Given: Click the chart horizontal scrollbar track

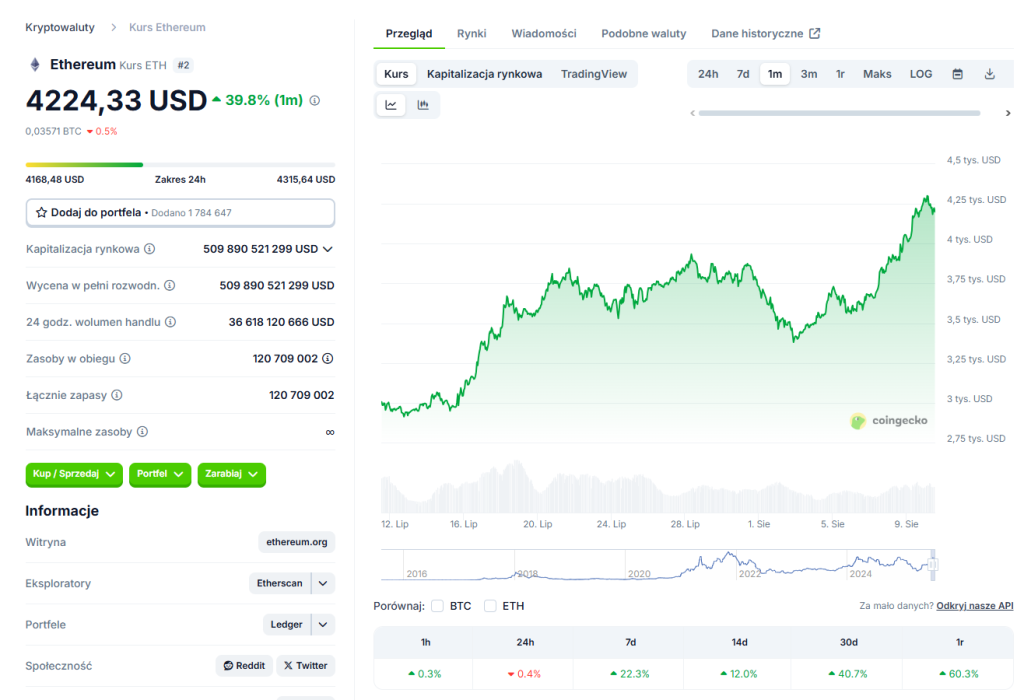Looking at the screenshot, I should pyautogui.click(x=839, y=114).
